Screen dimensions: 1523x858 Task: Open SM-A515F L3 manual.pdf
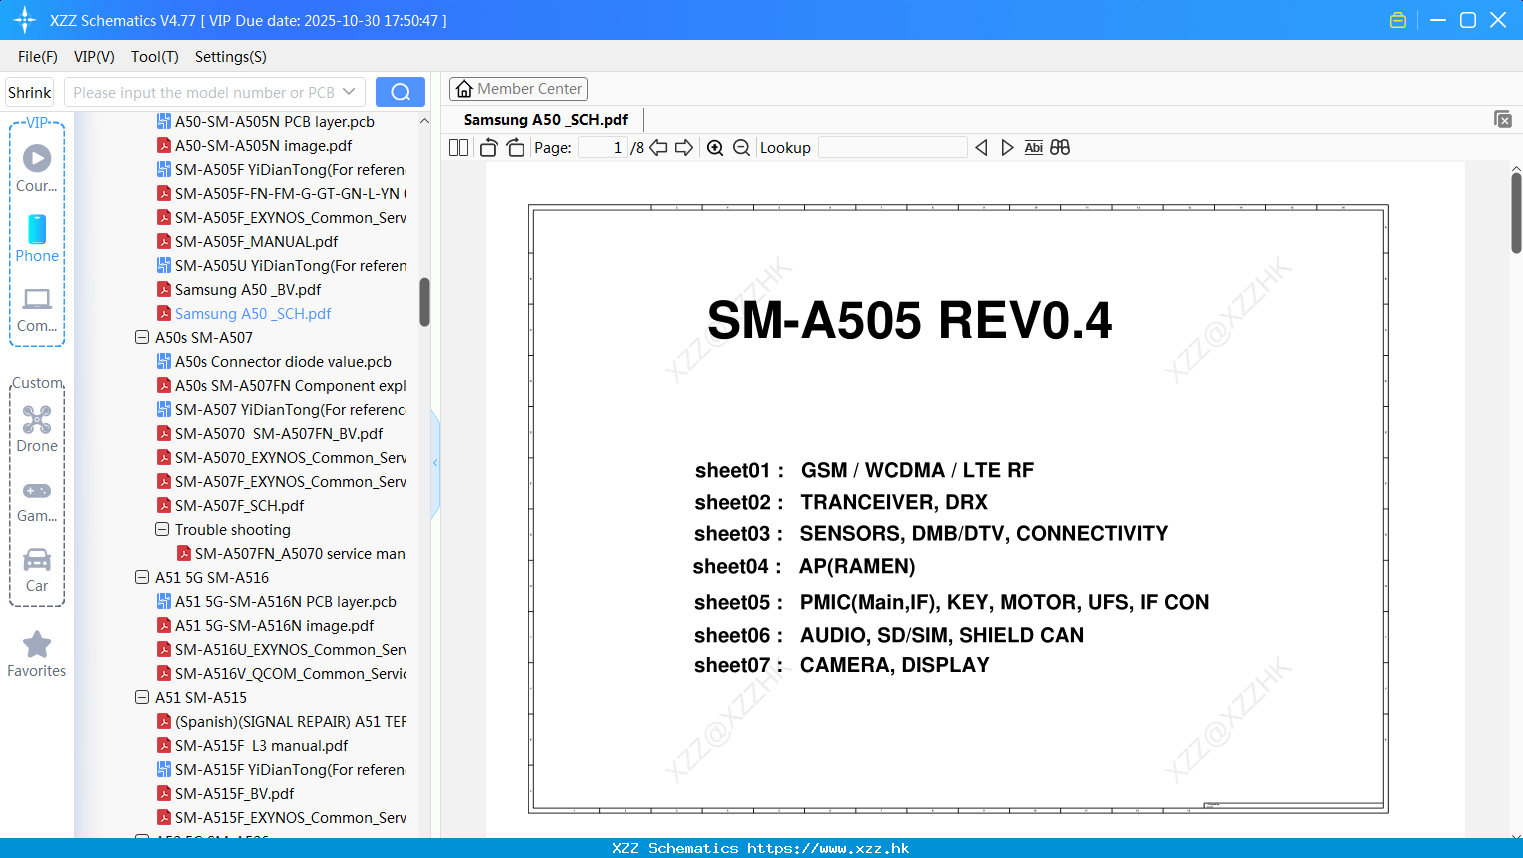coord(252,746)
